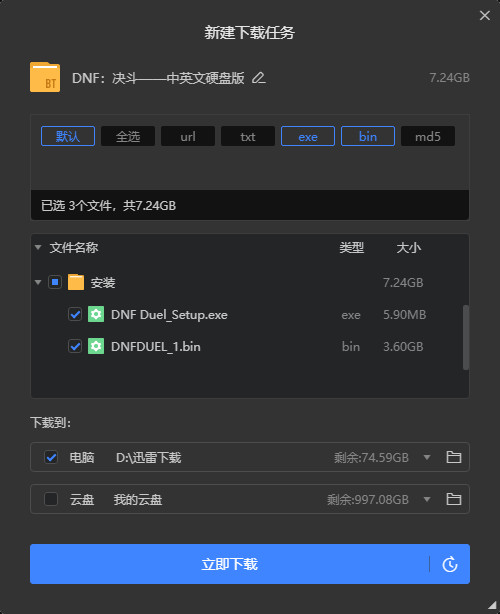Image resolution: width=500 pixels, height=614 pixels.
Task: Sort by the 类型 column
Action: [351, 247]
